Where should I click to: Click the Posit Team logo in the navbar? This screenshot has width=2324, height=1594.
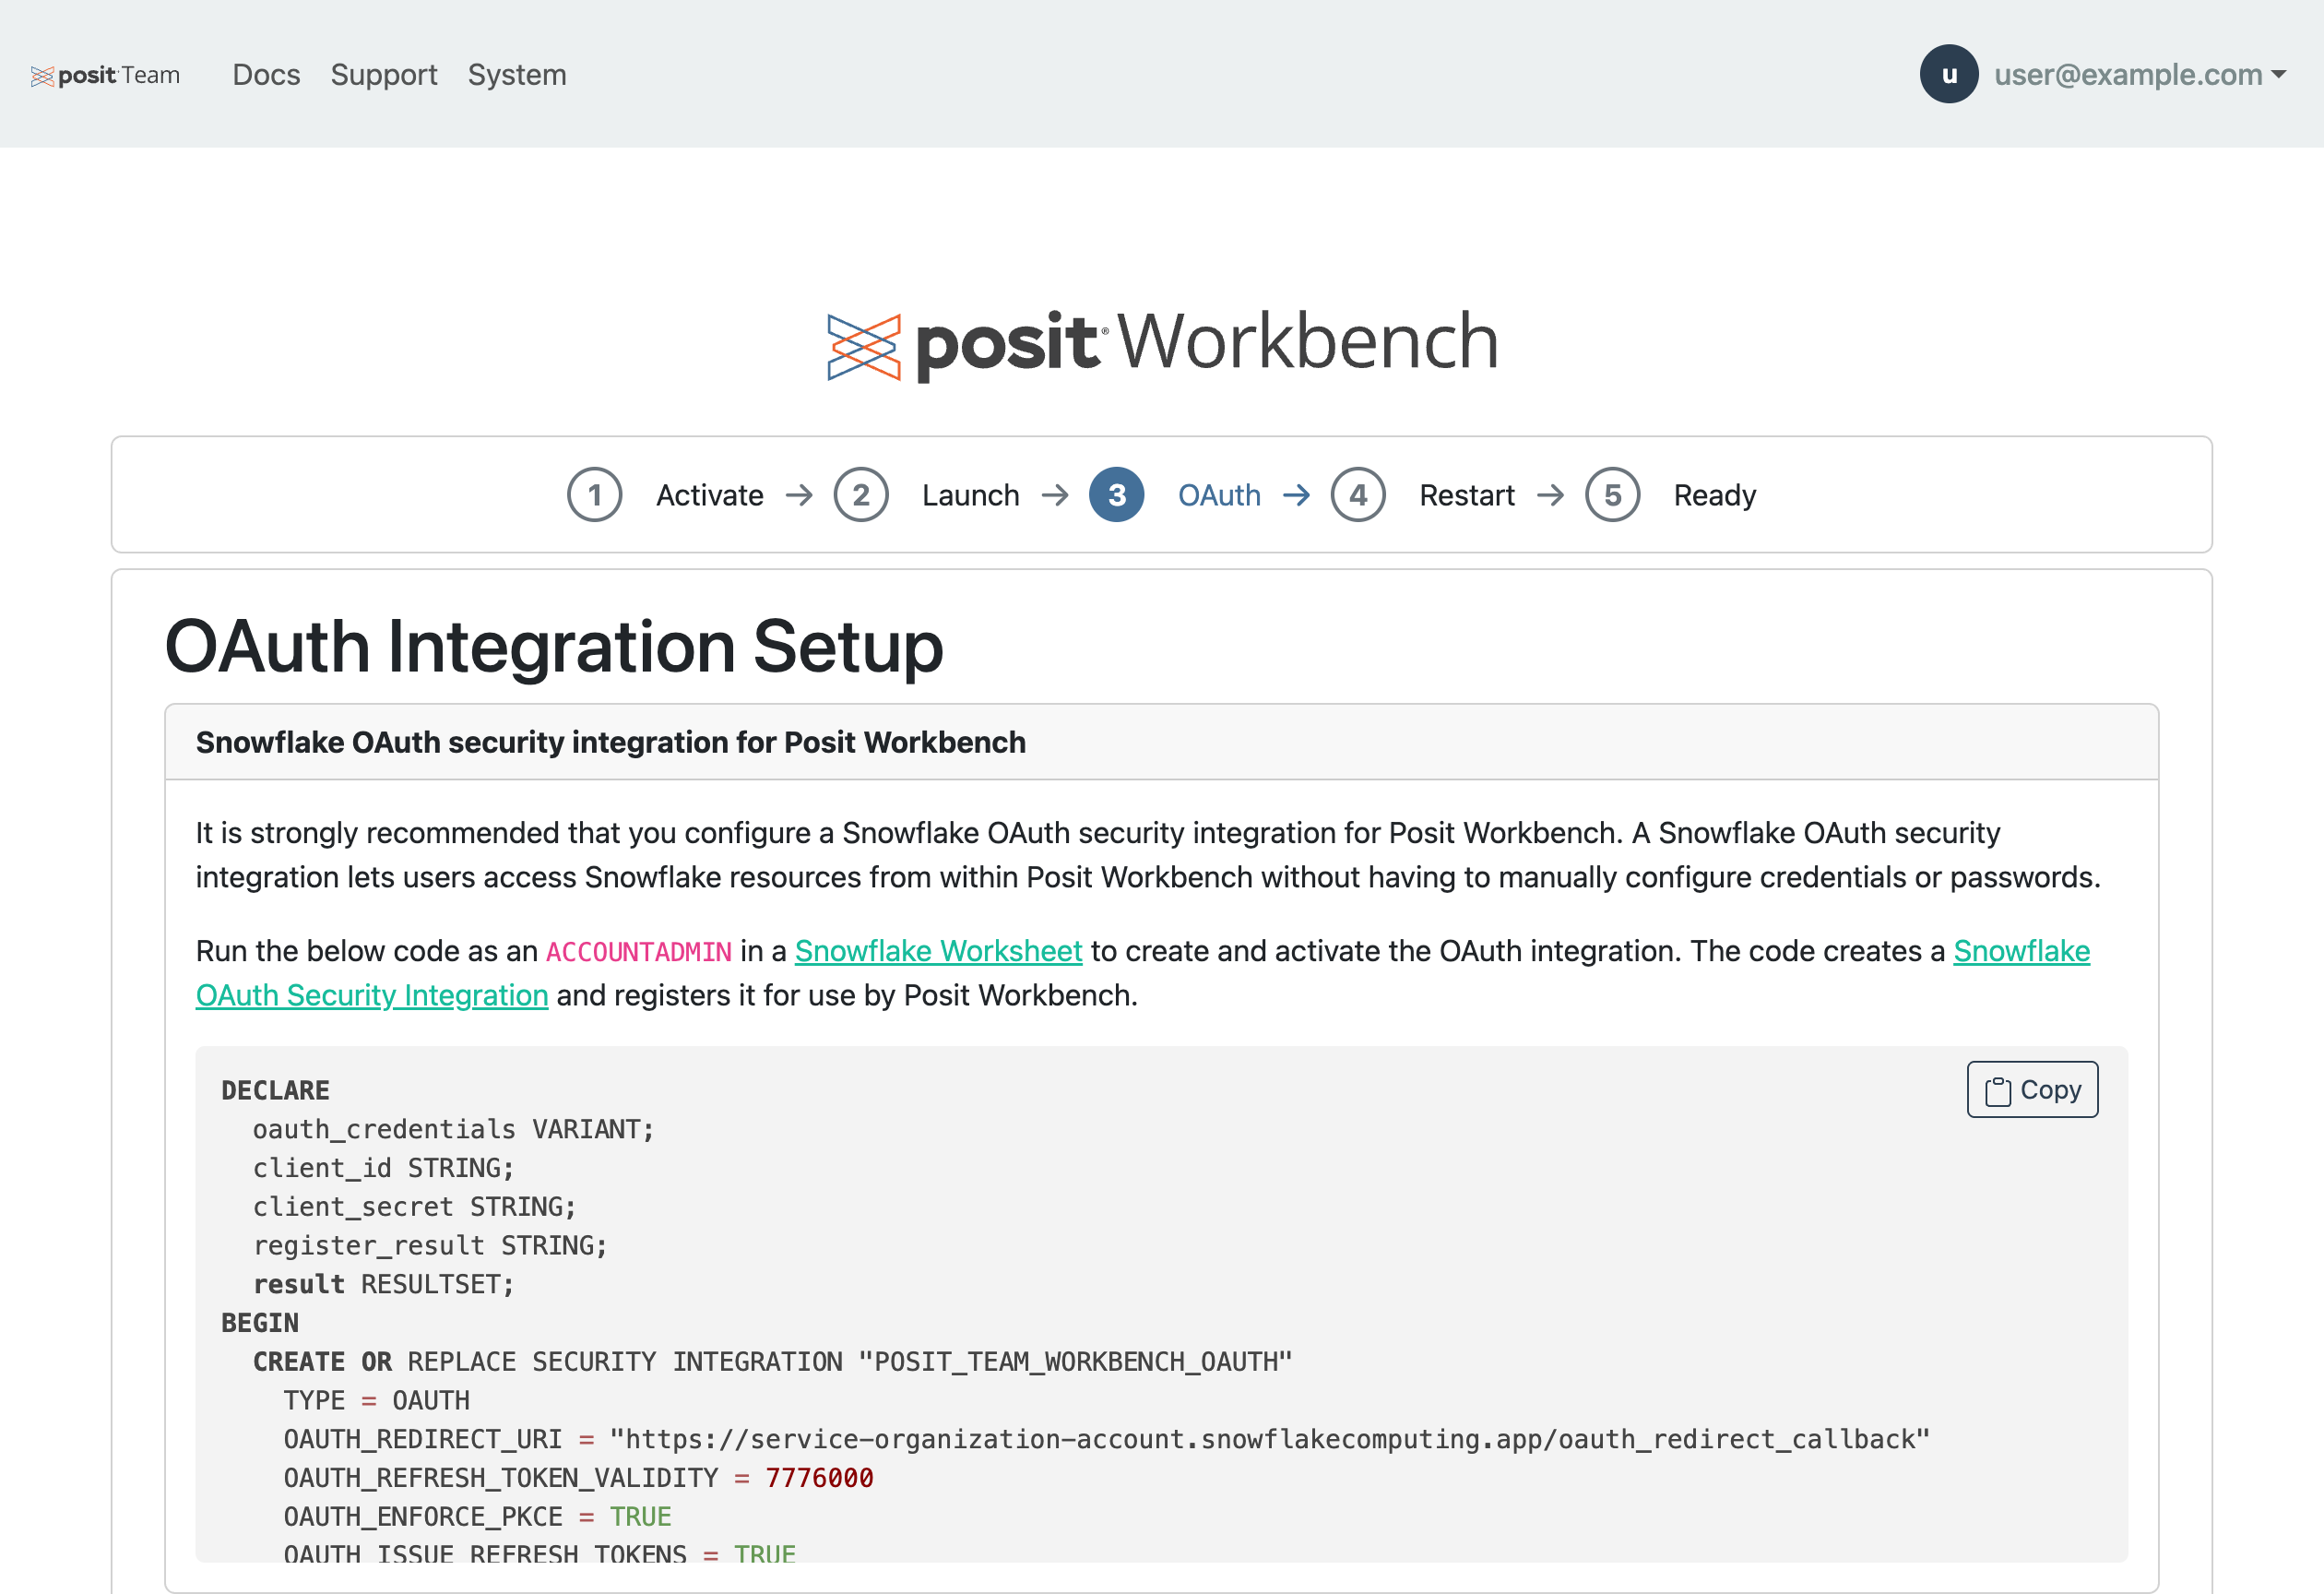click(x=105, y=75)
